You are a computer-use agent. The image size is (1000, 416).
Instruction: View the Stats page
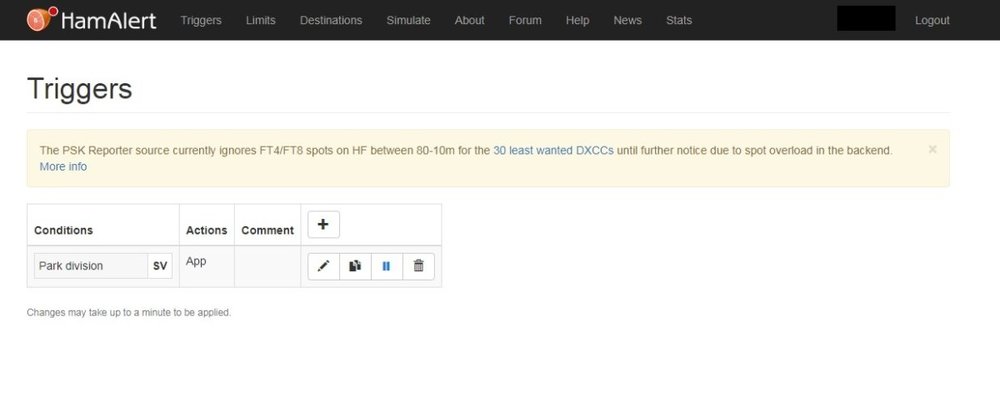tap(679, 20)
